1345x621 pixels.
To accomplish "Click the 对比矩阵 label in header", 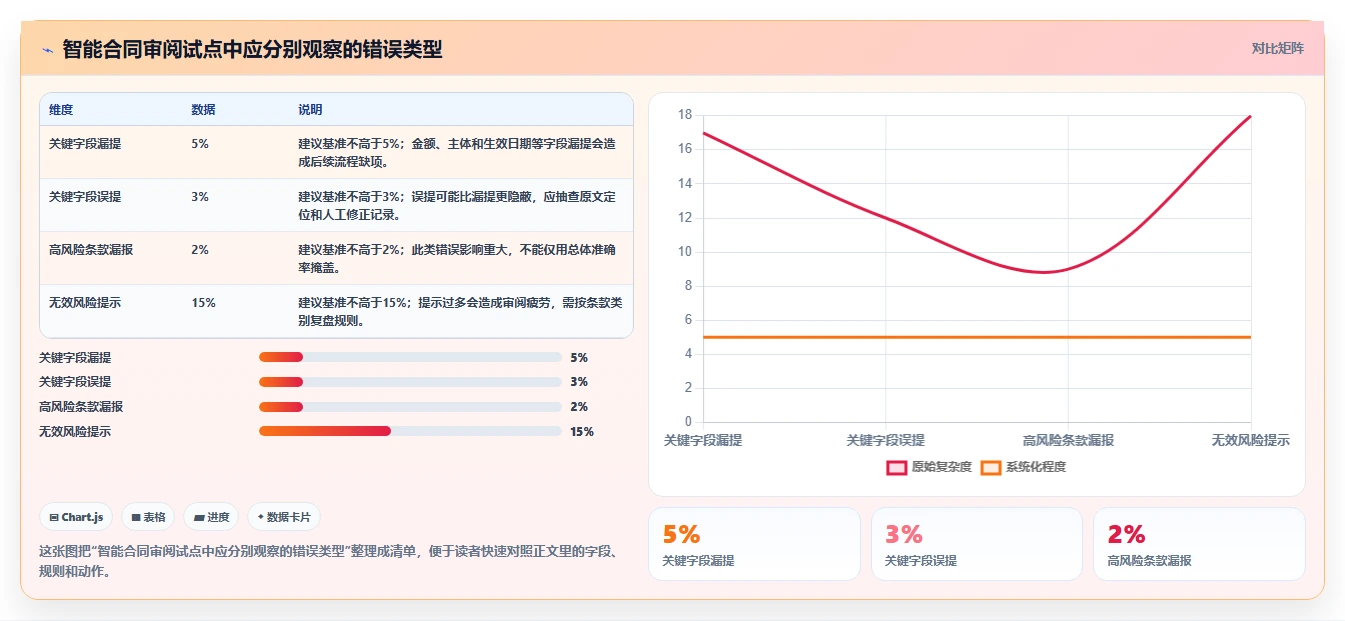I will [x=1277, y=48].
